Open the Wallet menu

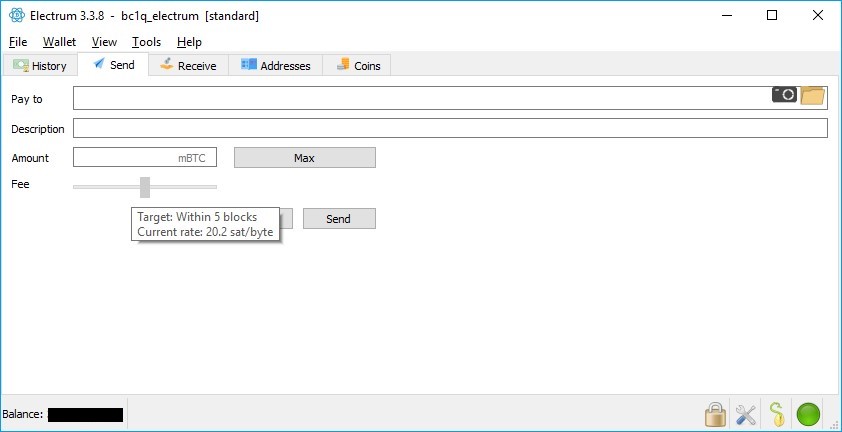[x=60, y=42]
